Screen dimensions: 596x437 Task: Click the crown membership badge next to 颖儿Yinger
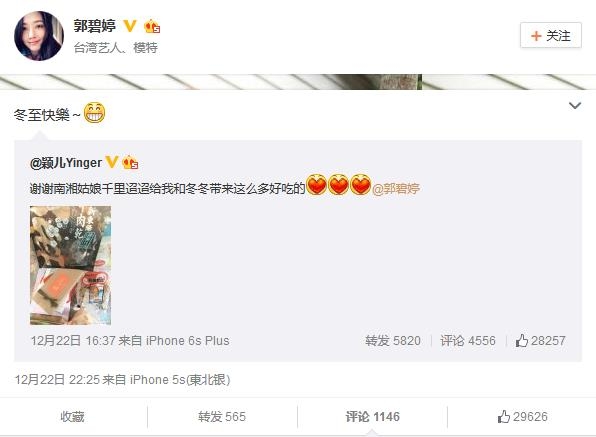[130, 163]
